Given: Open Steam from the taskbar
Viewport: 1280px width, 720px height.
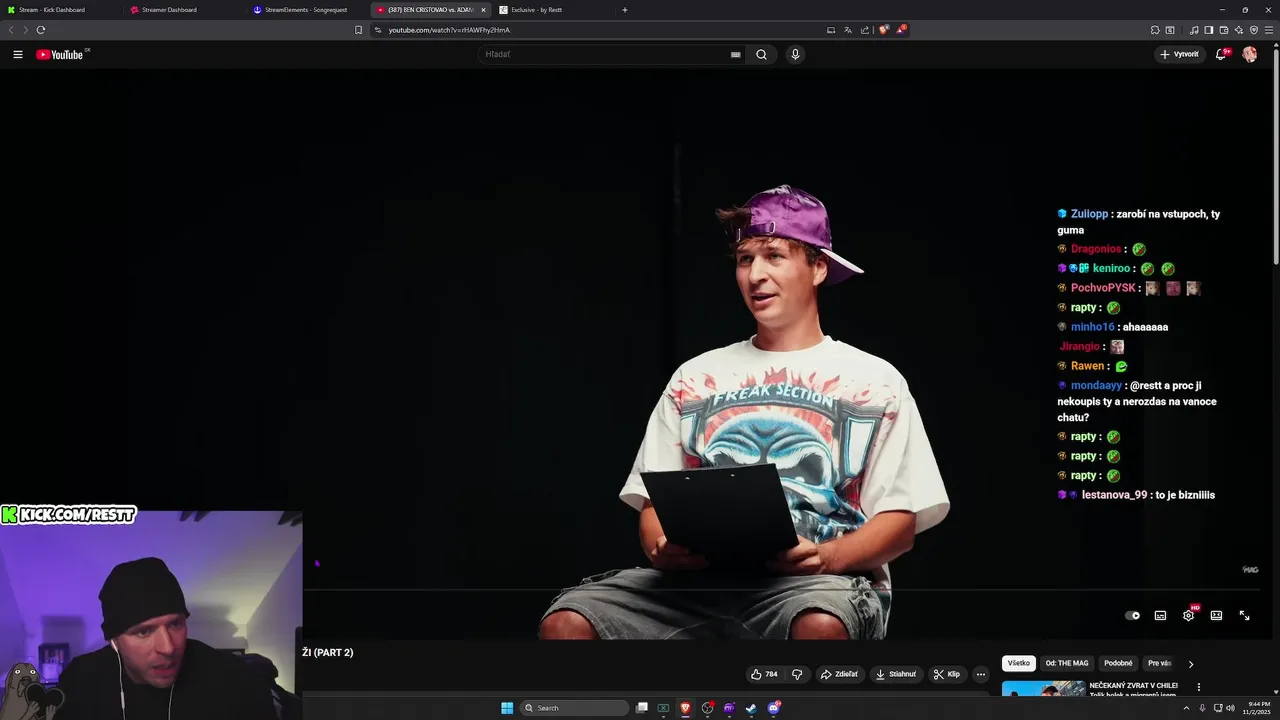Looking at the screenshot, I should pos(751,708).
